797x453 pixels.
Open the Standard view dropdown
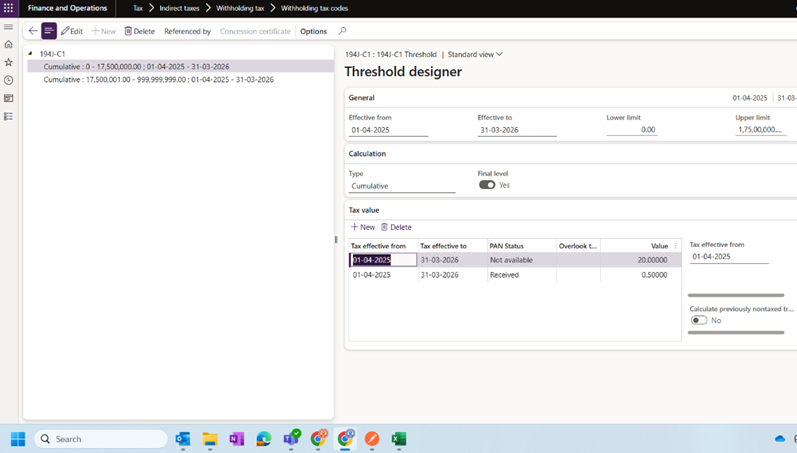click(475, 54)
